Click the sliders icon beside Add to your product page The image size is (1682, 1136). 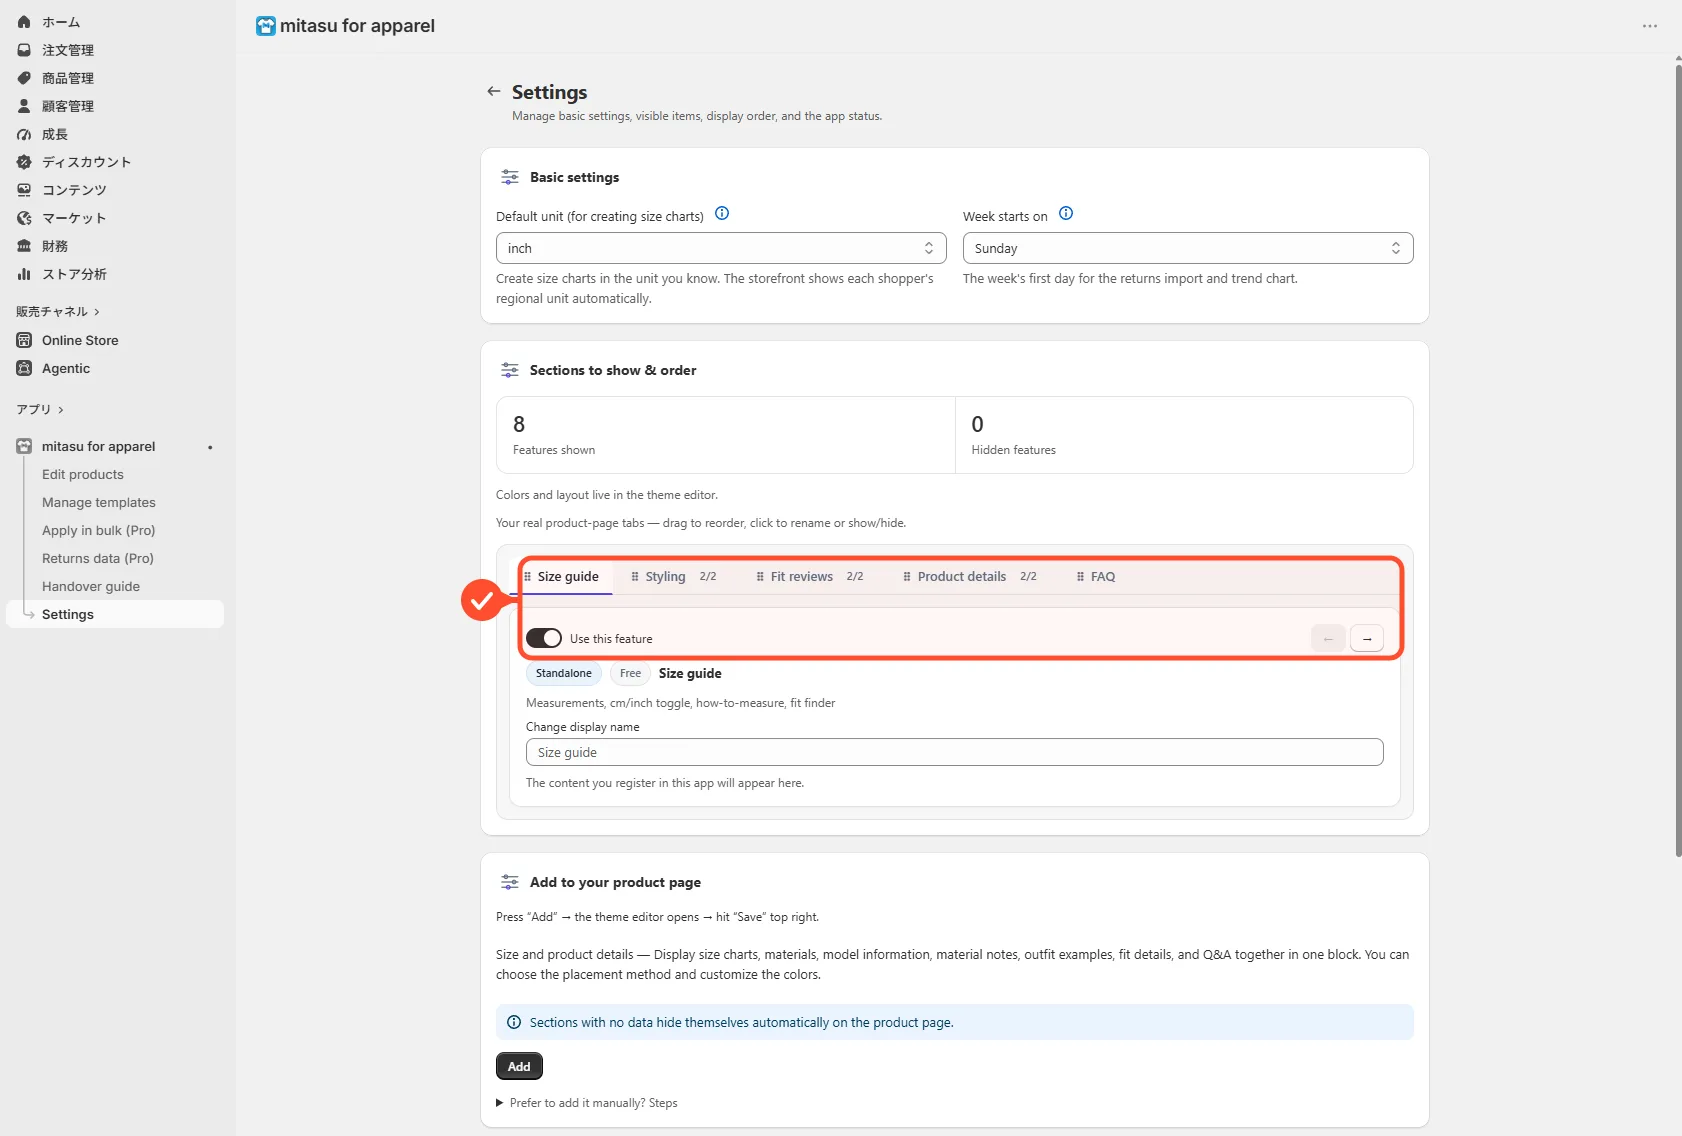coord(510,882)
